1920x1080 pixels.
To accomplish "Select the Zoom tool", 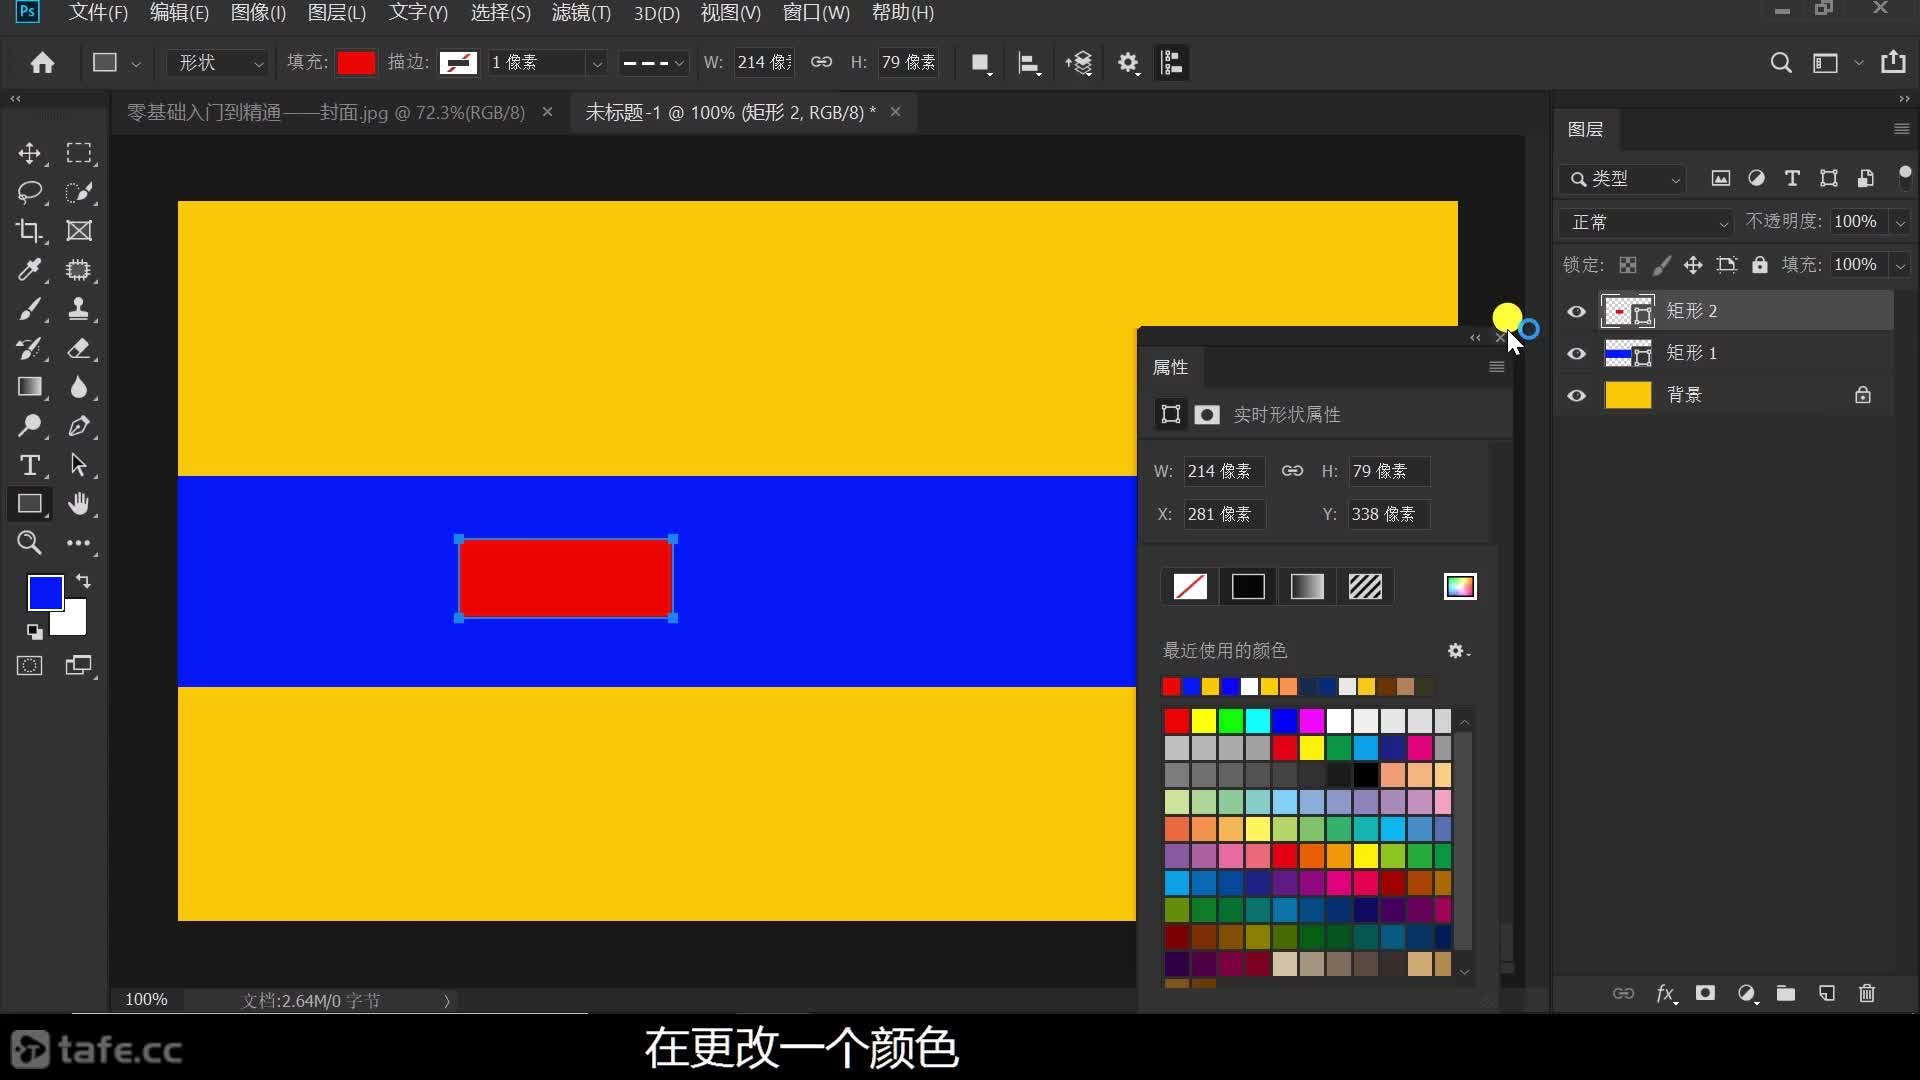I will tap(29, 543).
